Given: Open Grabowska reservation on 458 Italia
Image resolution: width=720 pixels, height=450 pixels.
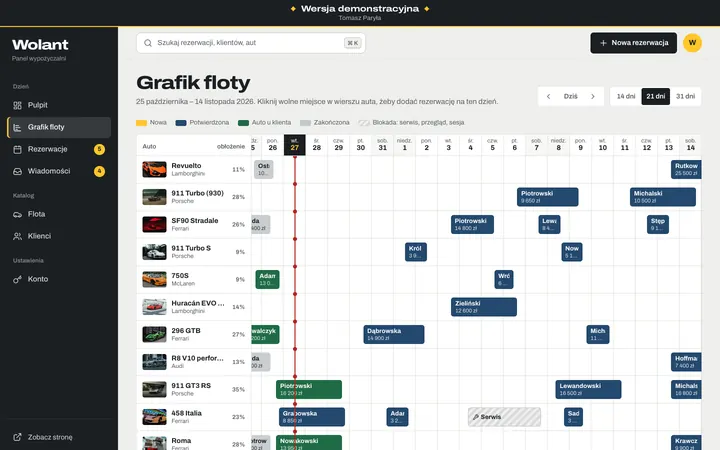Looking at the screenshot, I should click(312, 417).
